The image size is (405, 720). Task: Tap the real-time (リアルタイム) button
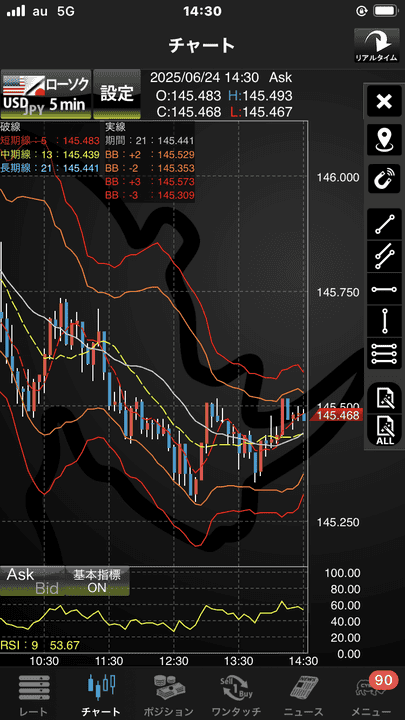379,45
